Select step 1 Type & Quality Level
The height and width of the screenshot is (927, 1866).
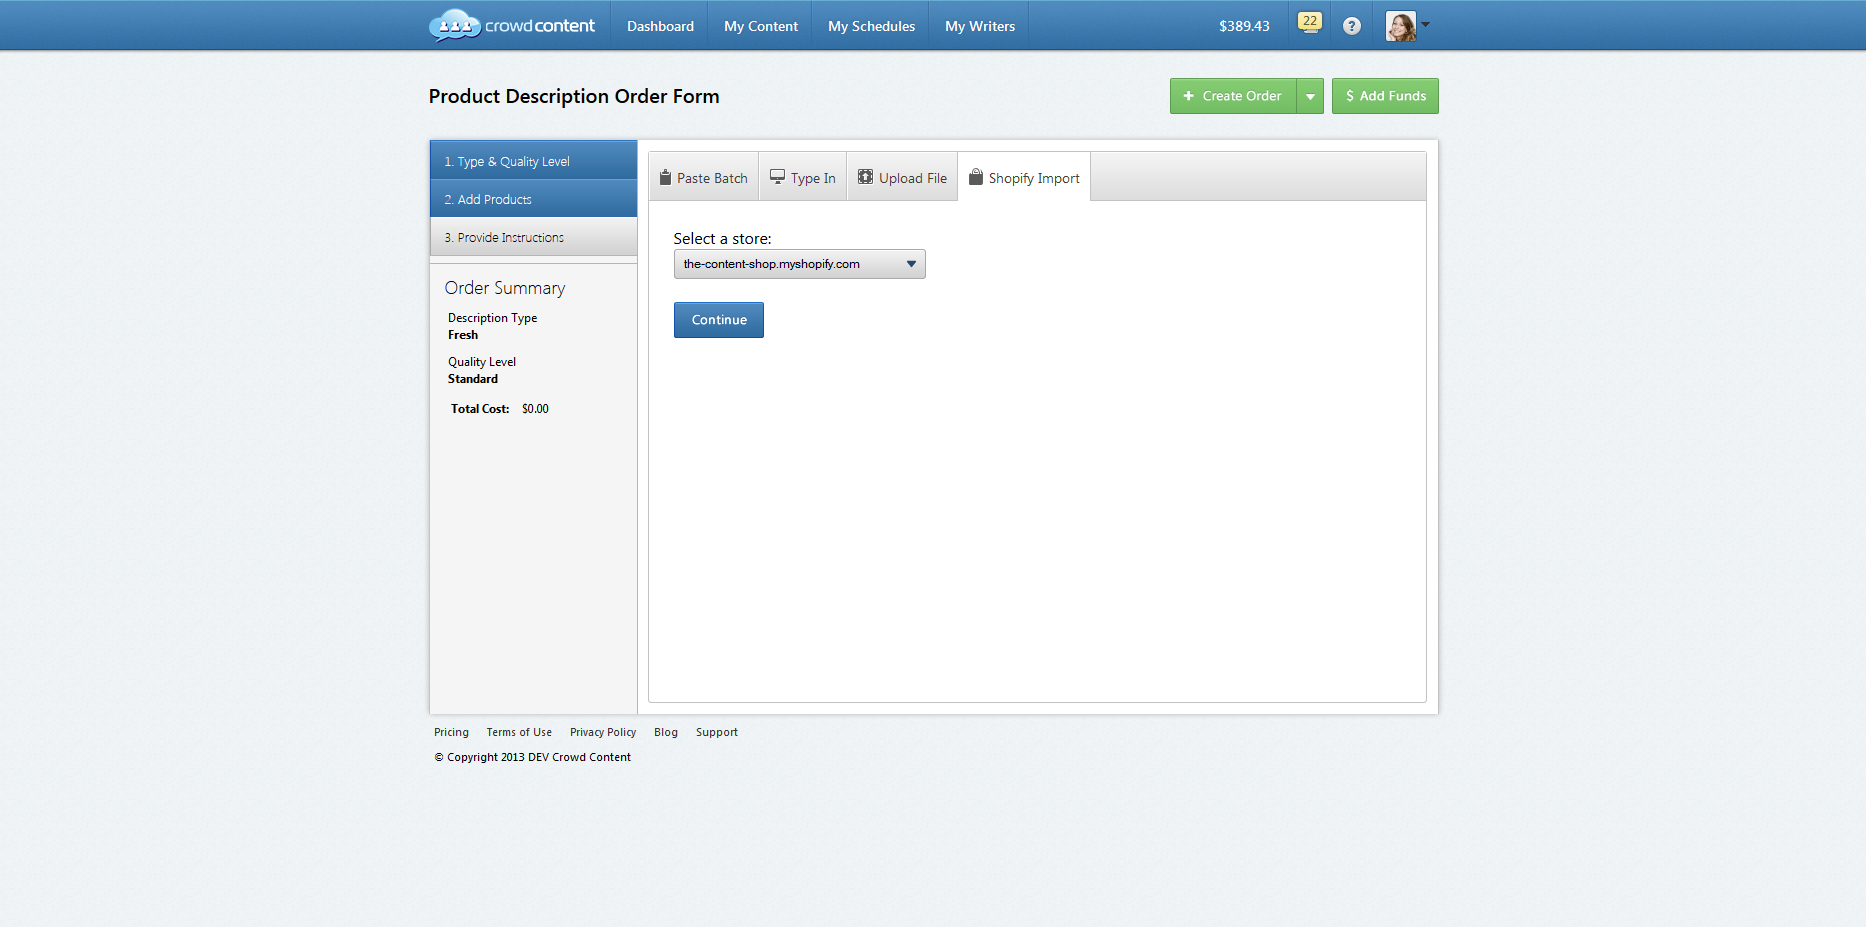pos(533,160)
